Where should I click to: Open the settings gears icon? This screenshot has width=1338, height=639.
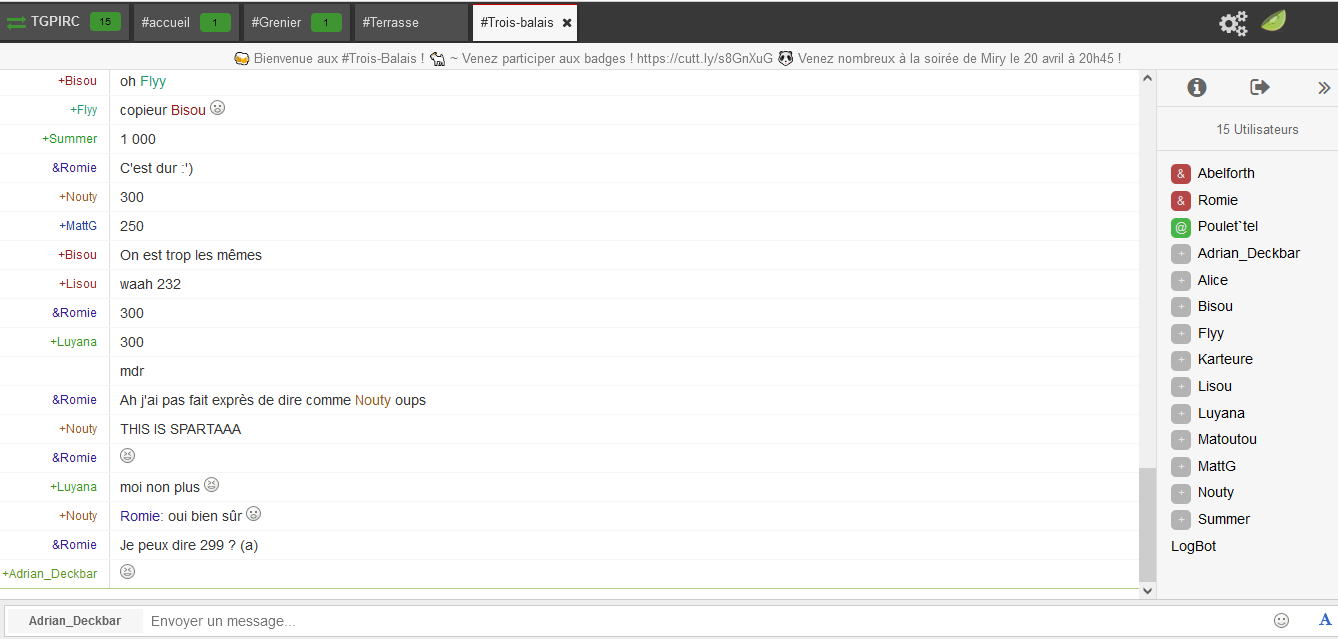1233,22
